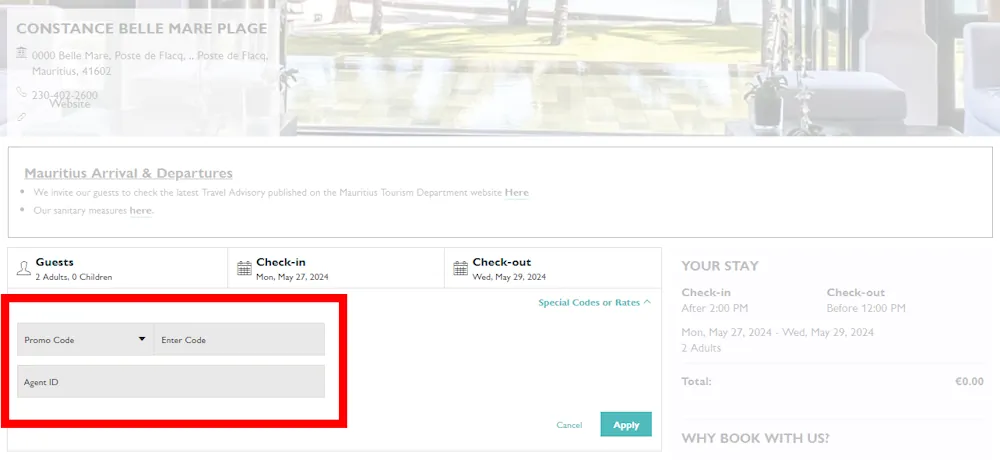This screenshot has height=460, width=1000.
Task: Open the Check-in date picker
Action: coord(336,268)
